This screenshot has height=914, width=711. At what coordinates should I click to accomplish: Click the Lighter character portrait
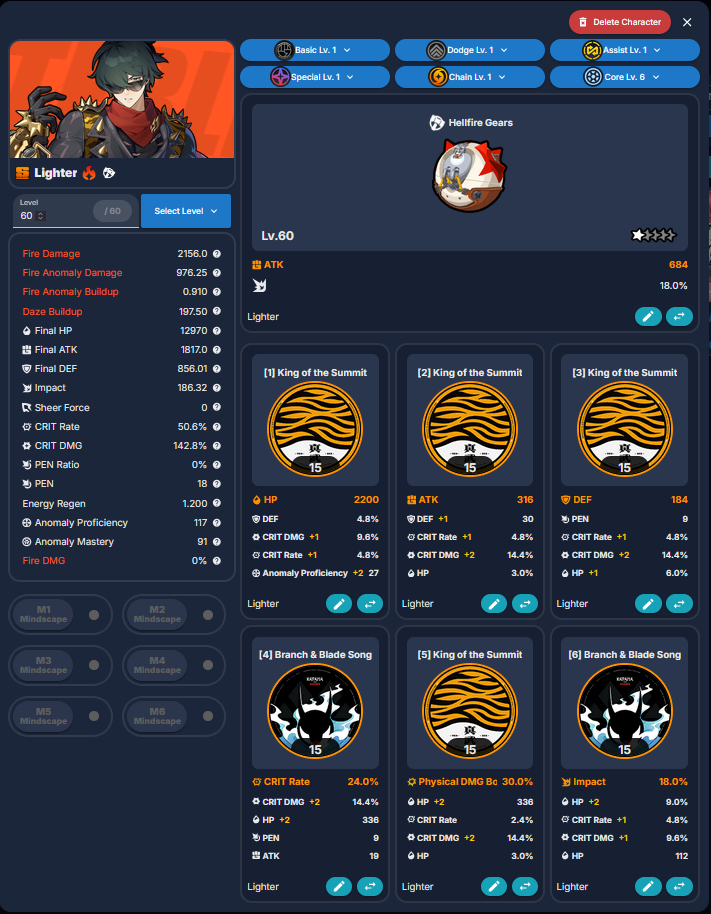[x=122, y=100]
